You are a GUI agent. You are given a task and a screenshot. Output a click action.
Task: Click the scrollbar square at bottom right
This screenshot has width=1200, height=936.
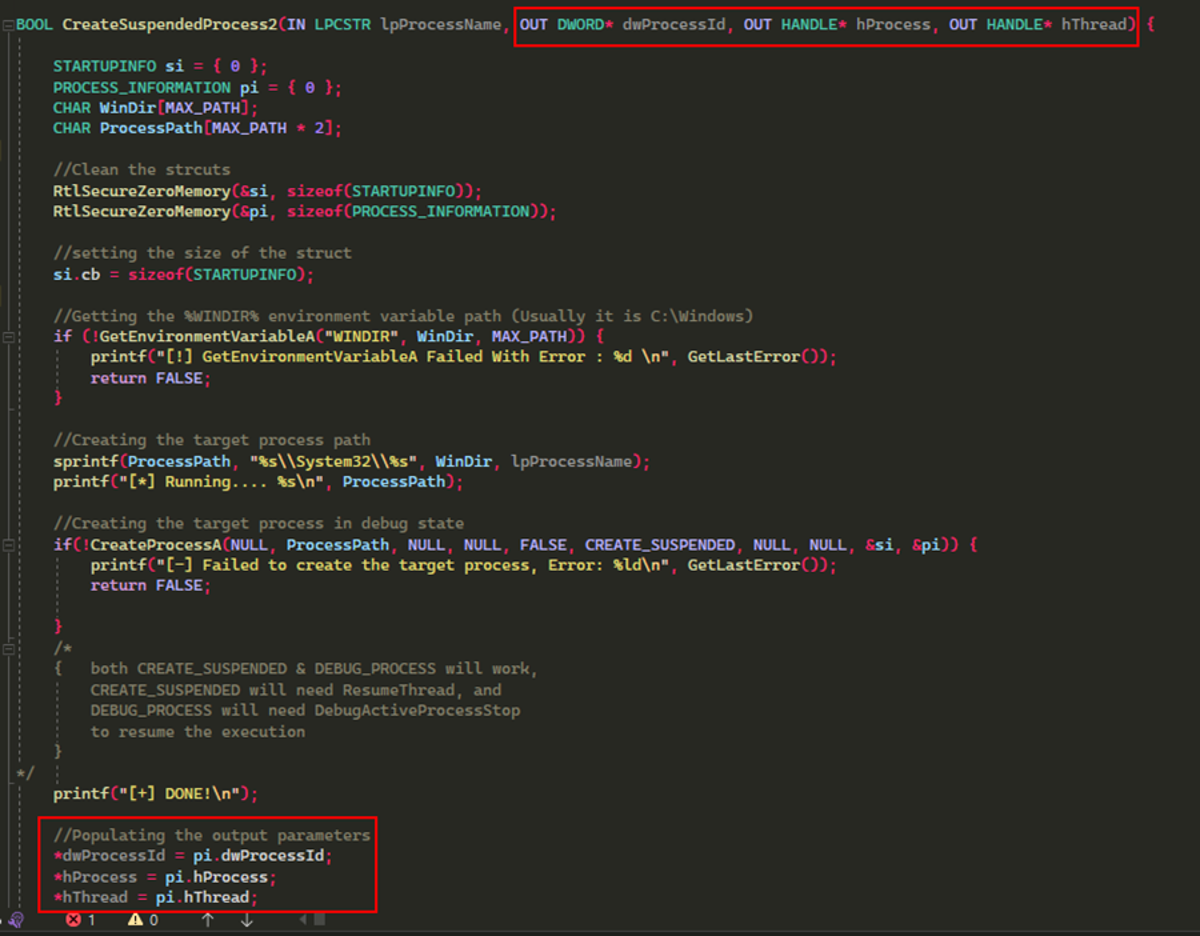(x=318, y=920)
